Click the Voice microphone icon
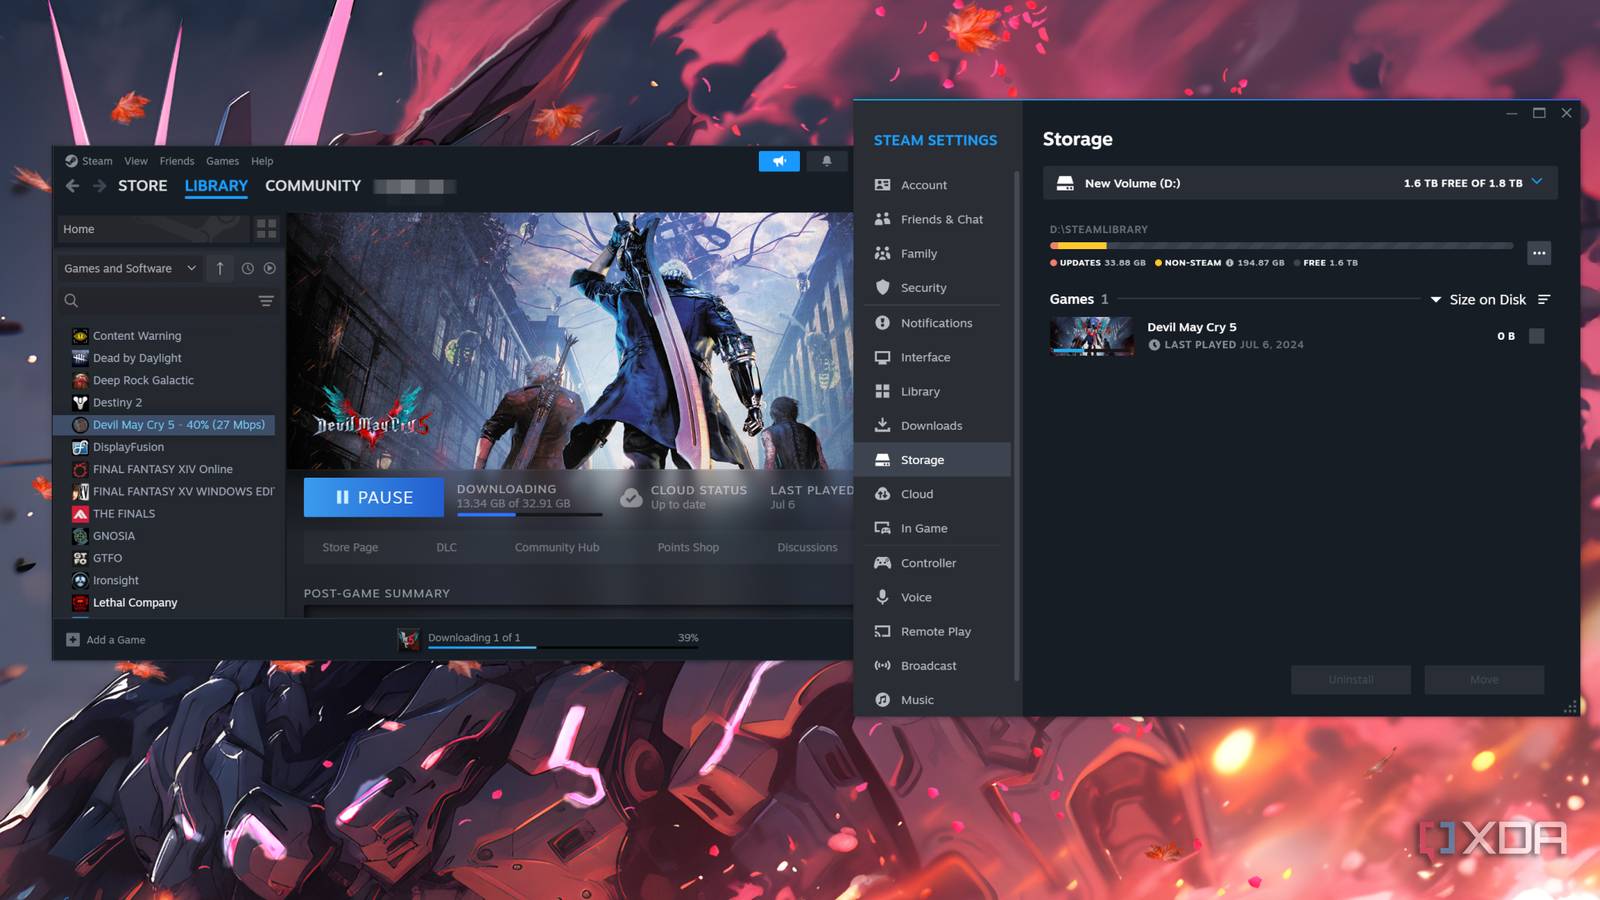 click(x=882, y=597)
